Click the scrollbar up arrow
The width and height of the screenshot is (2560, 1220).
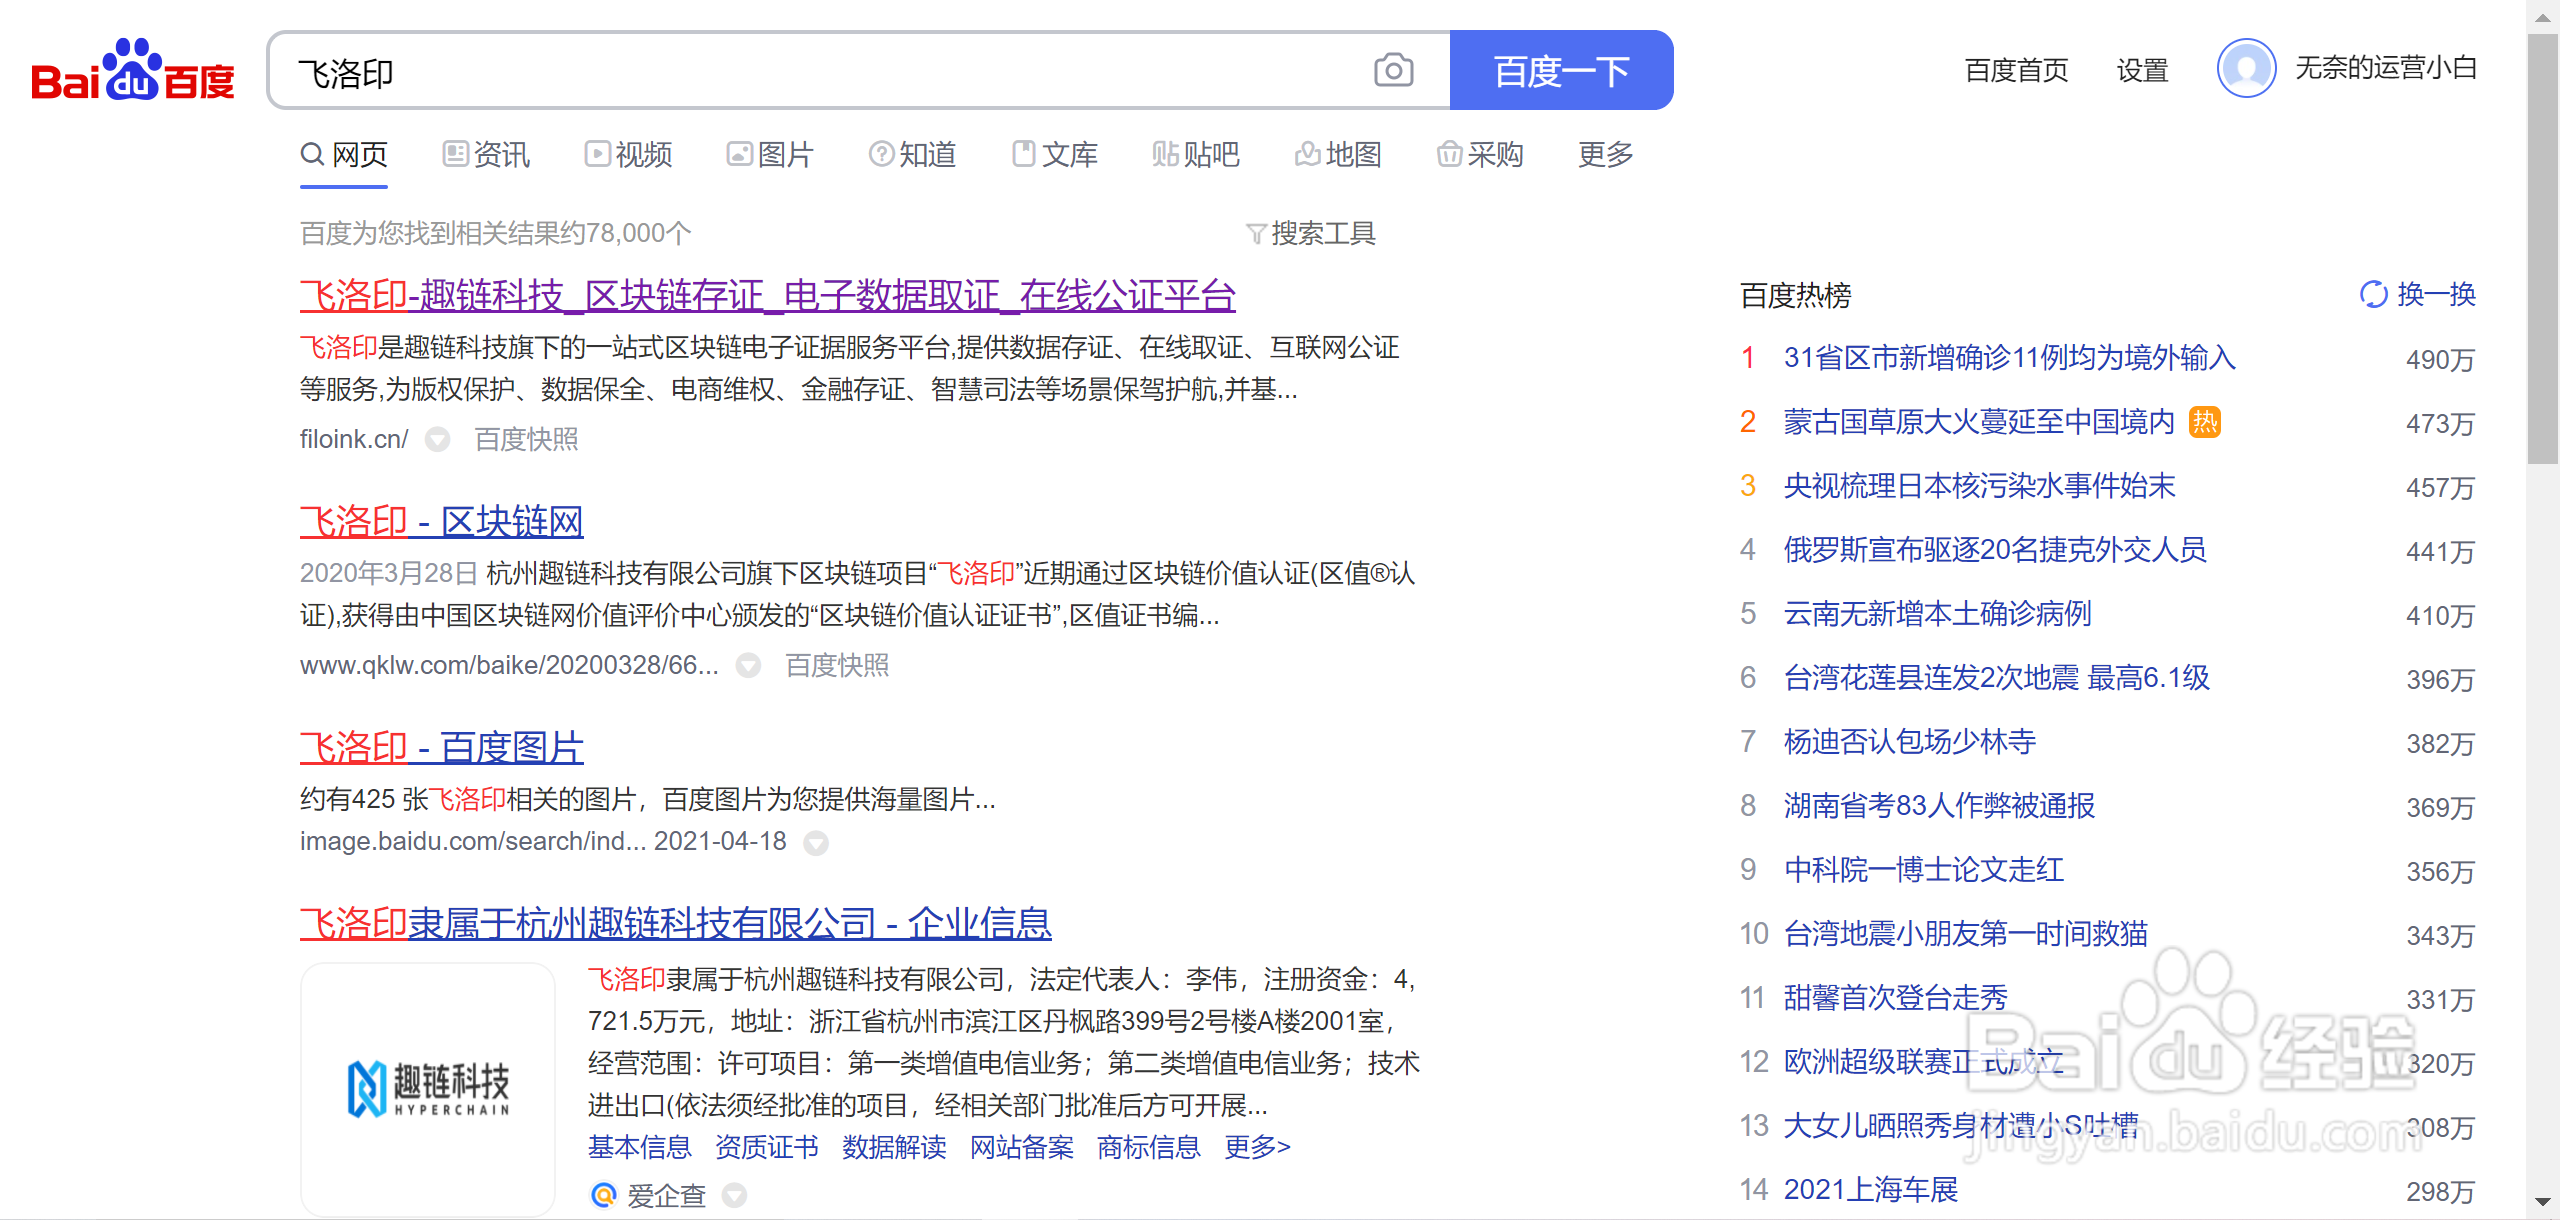pyautogui.click(x=2543, y=17)
